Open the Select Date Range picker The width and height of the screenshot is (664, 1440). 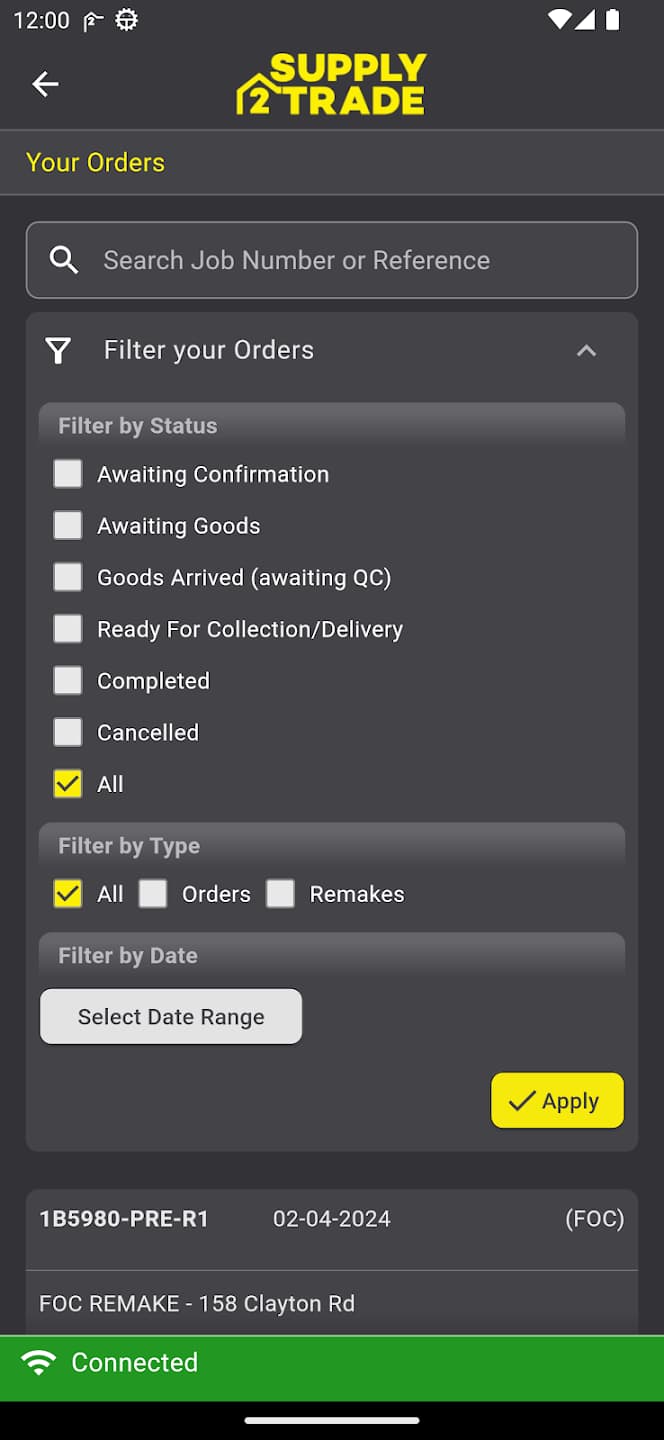pos(170,1016)
